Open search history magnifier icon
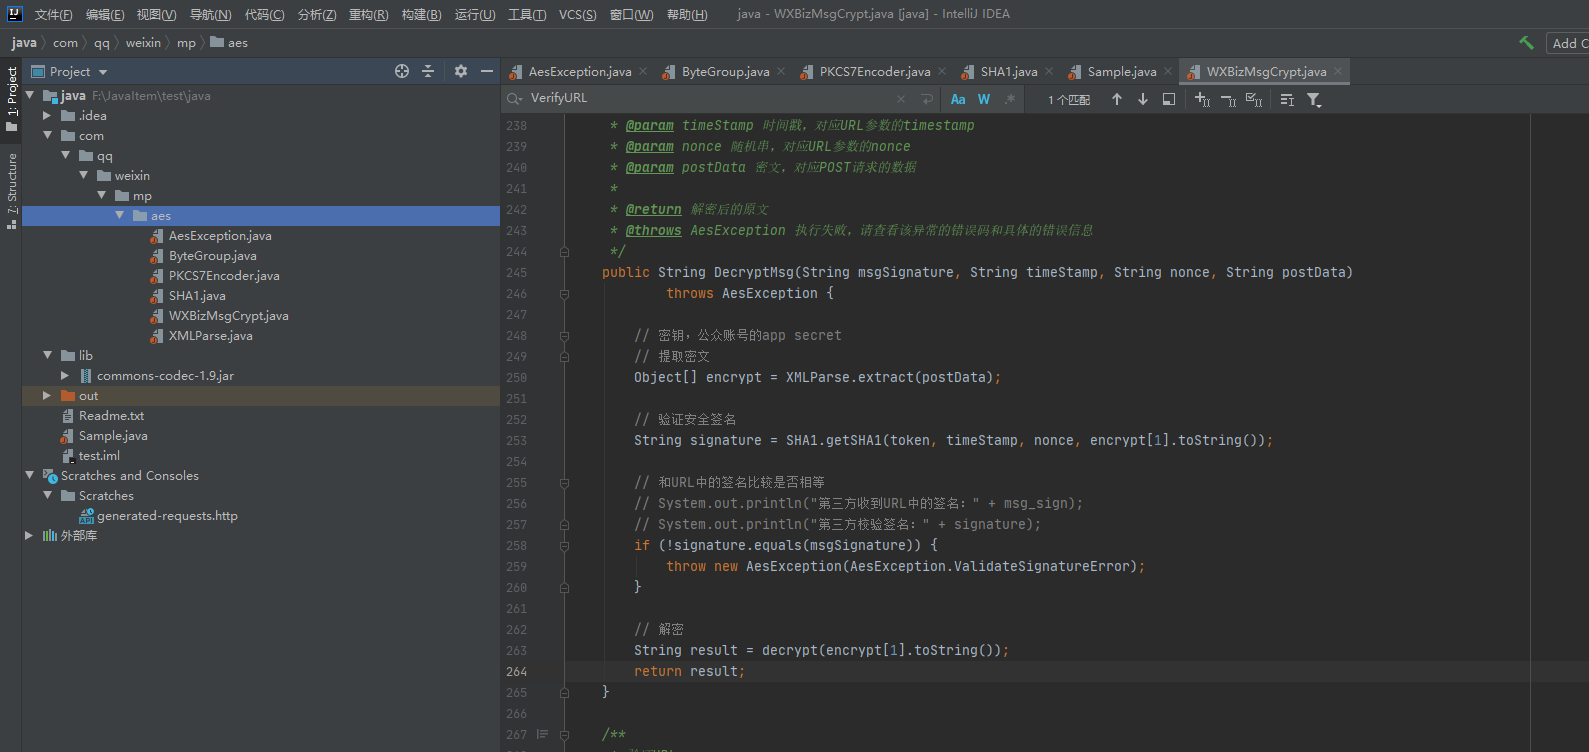Viewport: 1589px width, 752px height. pyautogui.click(x=515, y=98)
